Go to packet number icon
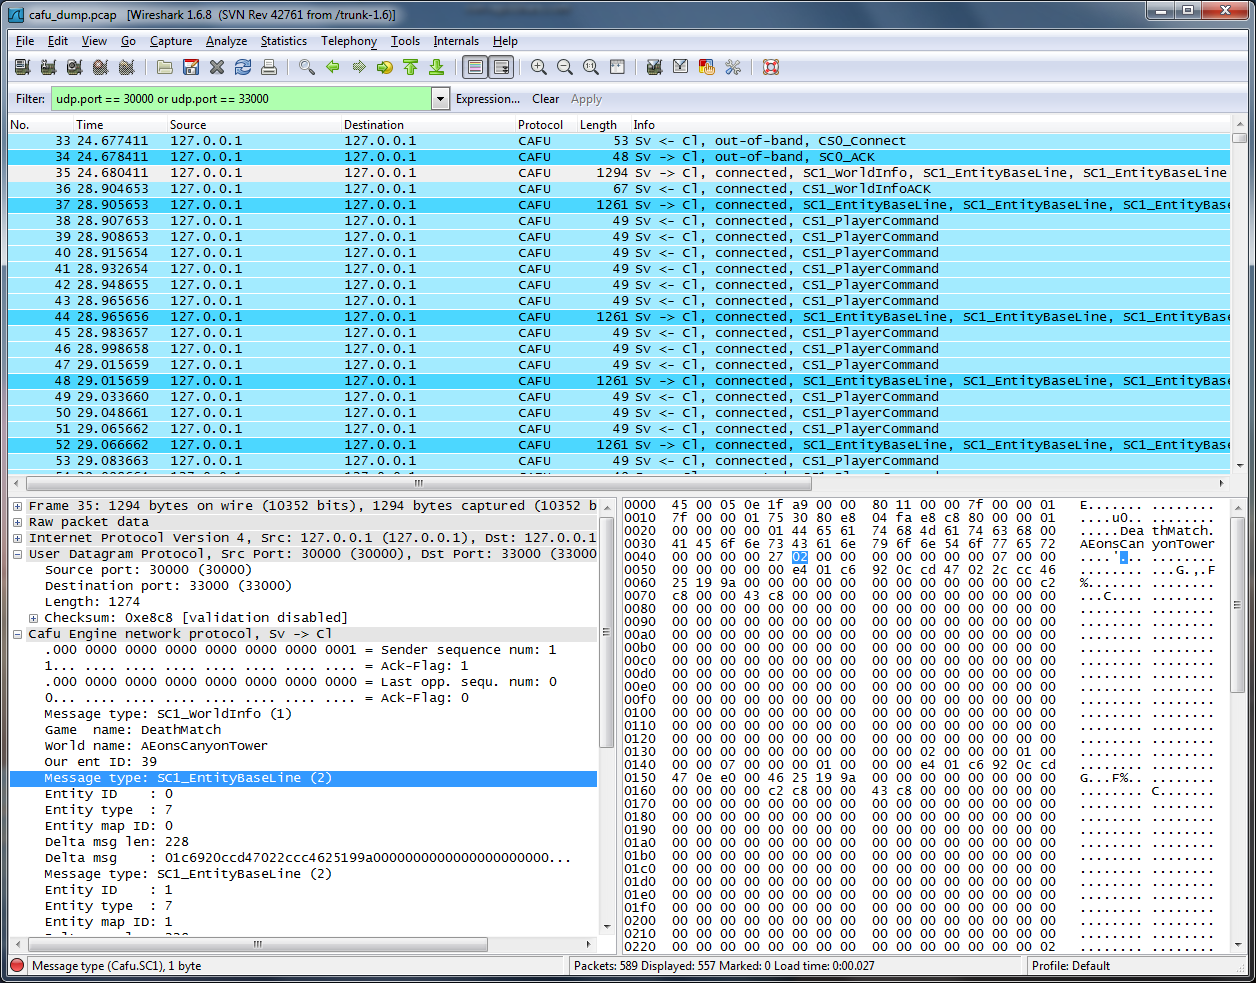This screenshot has height=983, width=1256. pos(385,67)
